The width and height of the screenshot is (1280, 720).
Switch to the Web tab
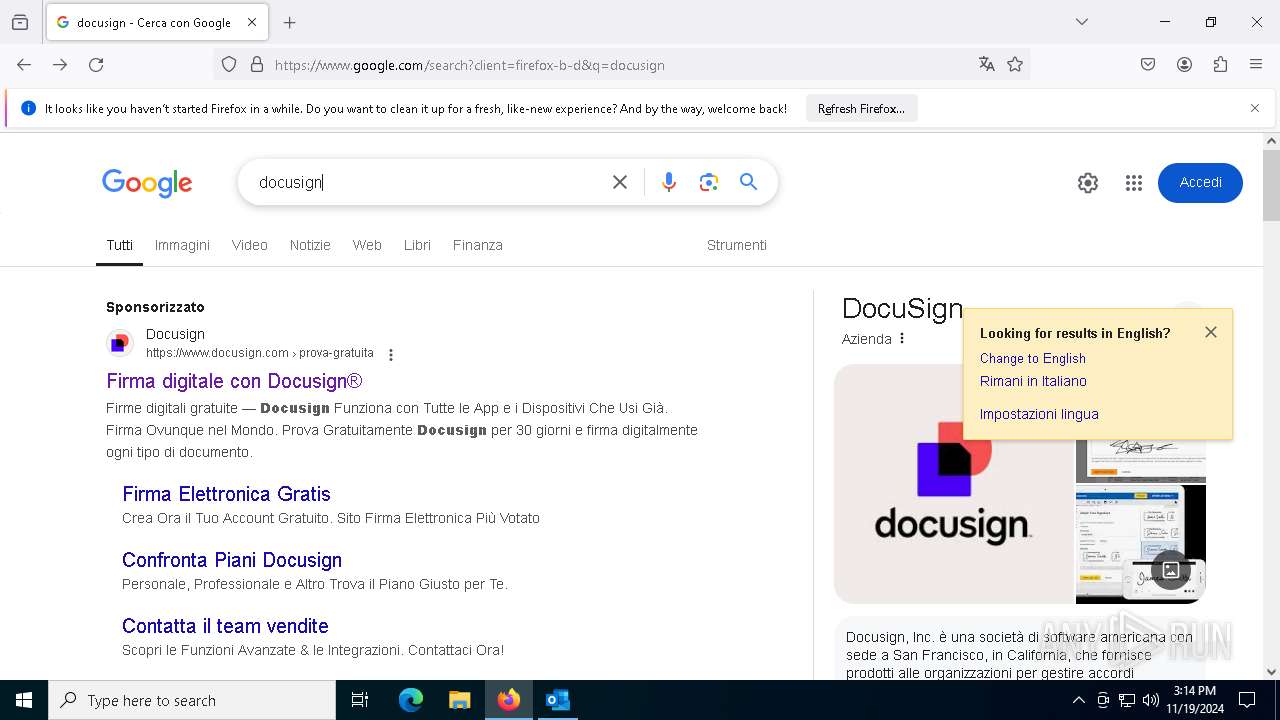367,245
